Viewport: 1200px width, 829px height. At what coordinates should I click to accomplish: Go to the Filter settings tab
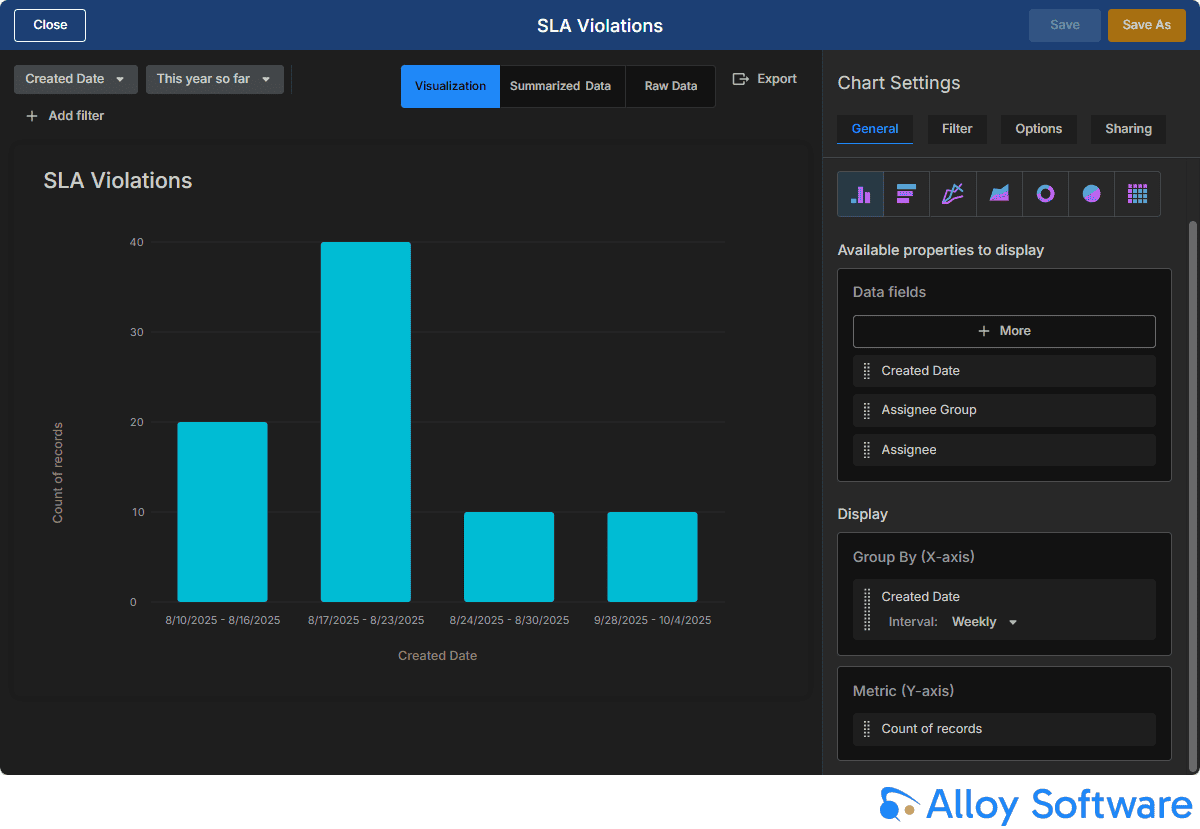957,129
